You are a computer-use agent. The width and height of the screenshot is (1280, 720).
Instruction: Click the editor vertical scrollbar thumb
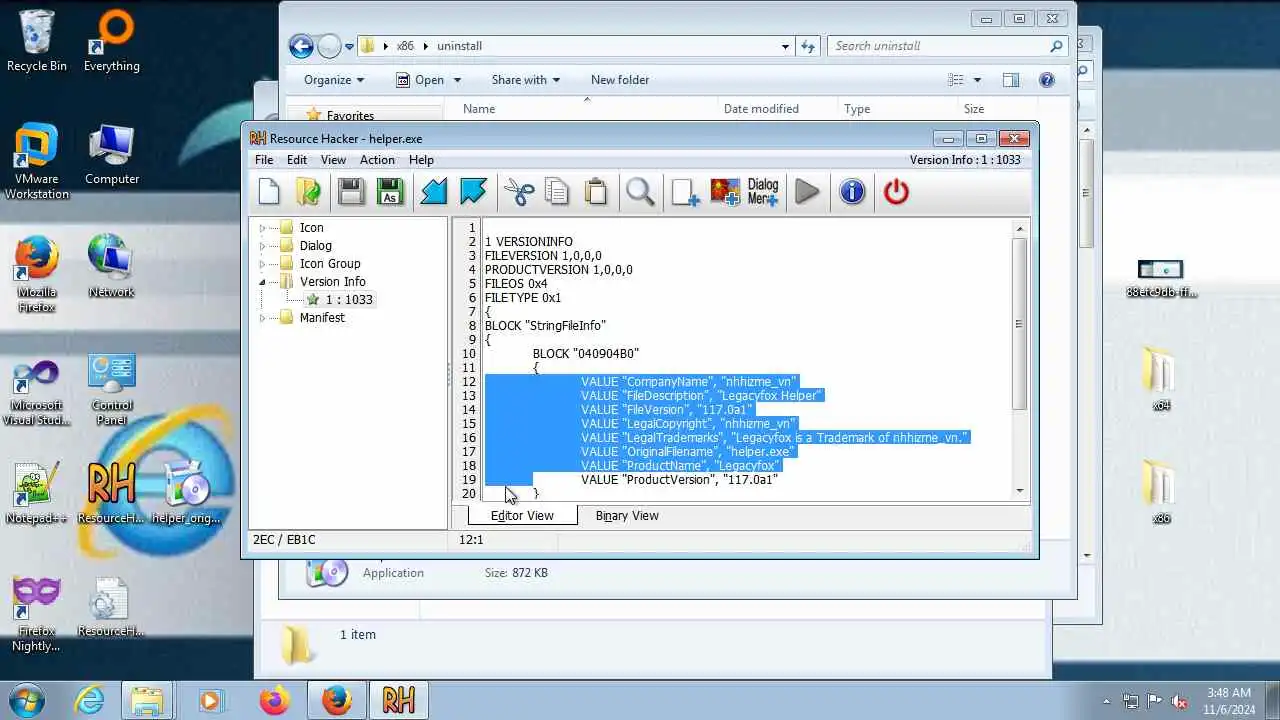pyautogui.click(x=1019, y=323)
